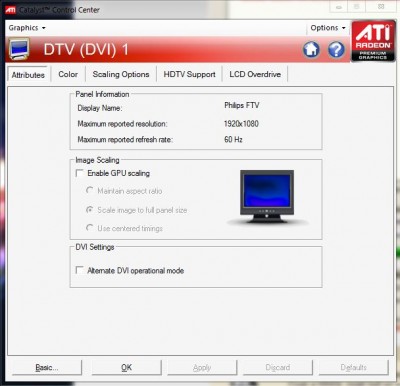Click the ATI logo in title bar
Image resolution: width=400 pixels, height=386 pixels.
[x=11, y=10]
